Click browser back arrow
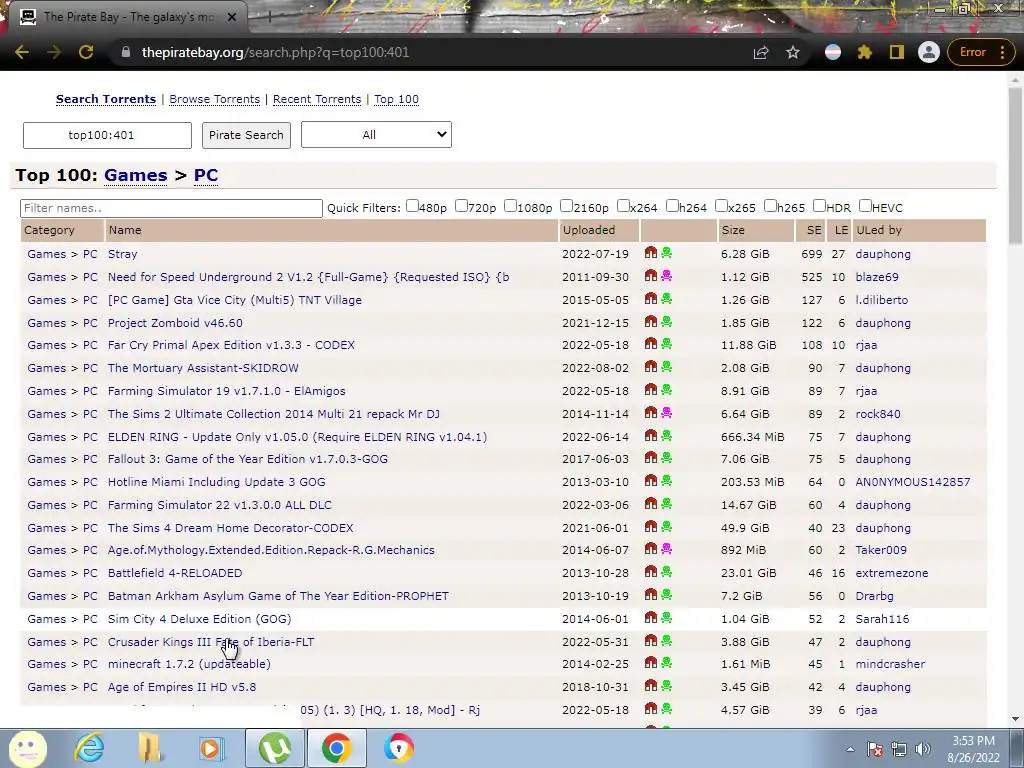The height and width of the screenshot is (768, 1024). coord(22,52)
